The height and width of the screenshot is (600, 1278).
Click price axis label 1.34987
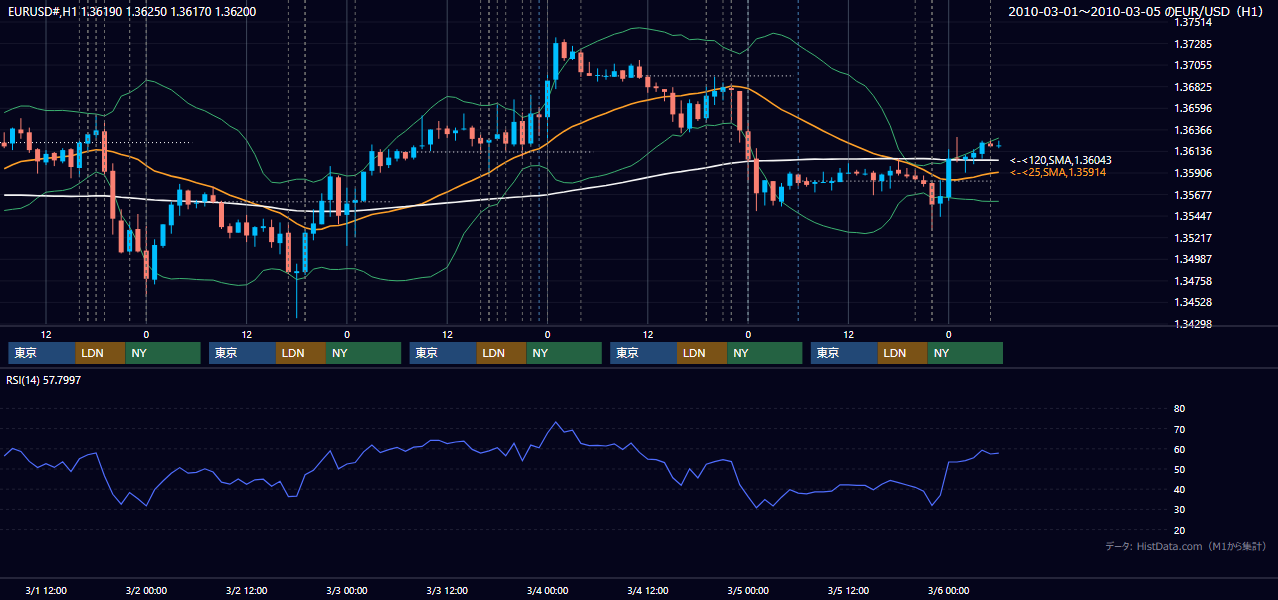1193,260
